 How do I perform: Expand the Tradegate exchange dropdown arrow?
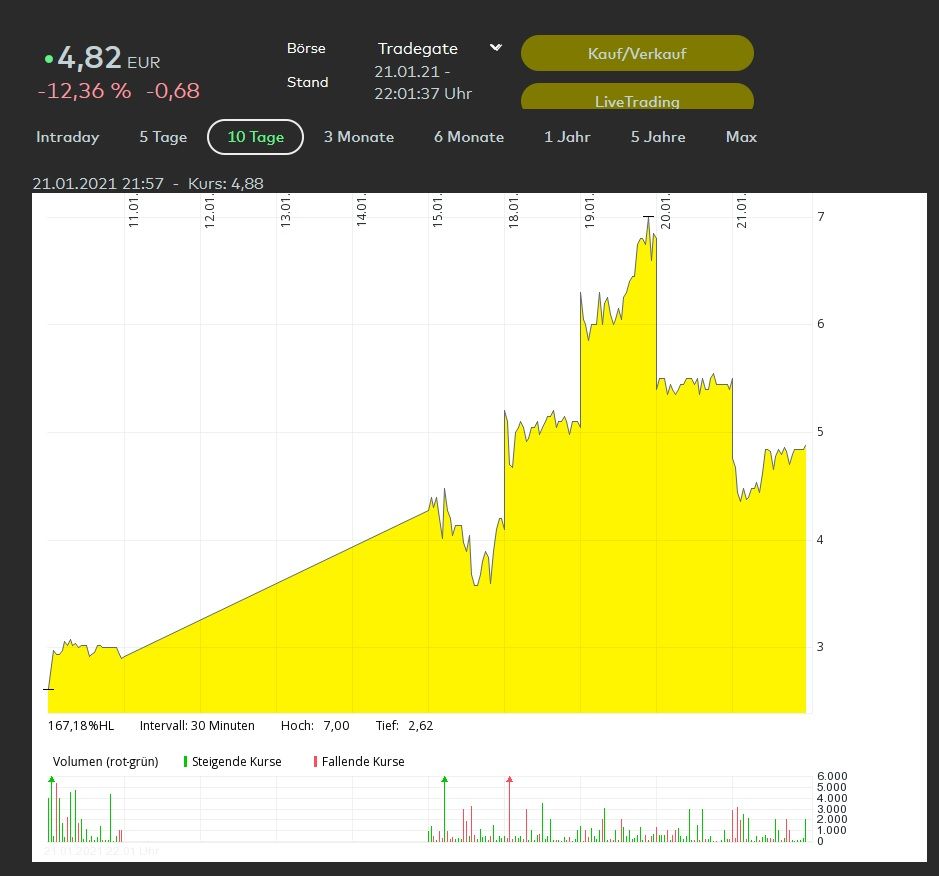click(x=495, y=48)
